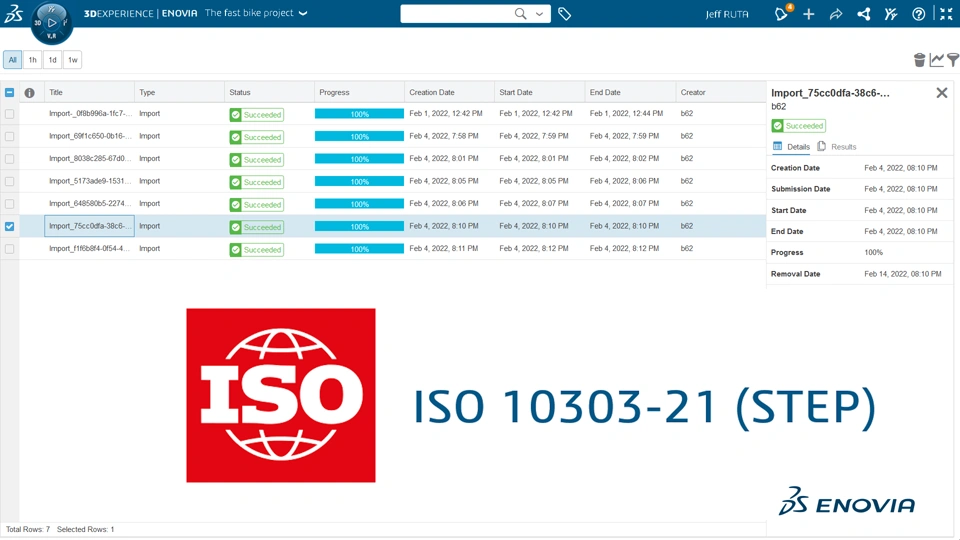The height and width of the screenshot is (540, 960).
Task: Click the Details tab icon
Action: pyautogui.click(x=778, y=146)
